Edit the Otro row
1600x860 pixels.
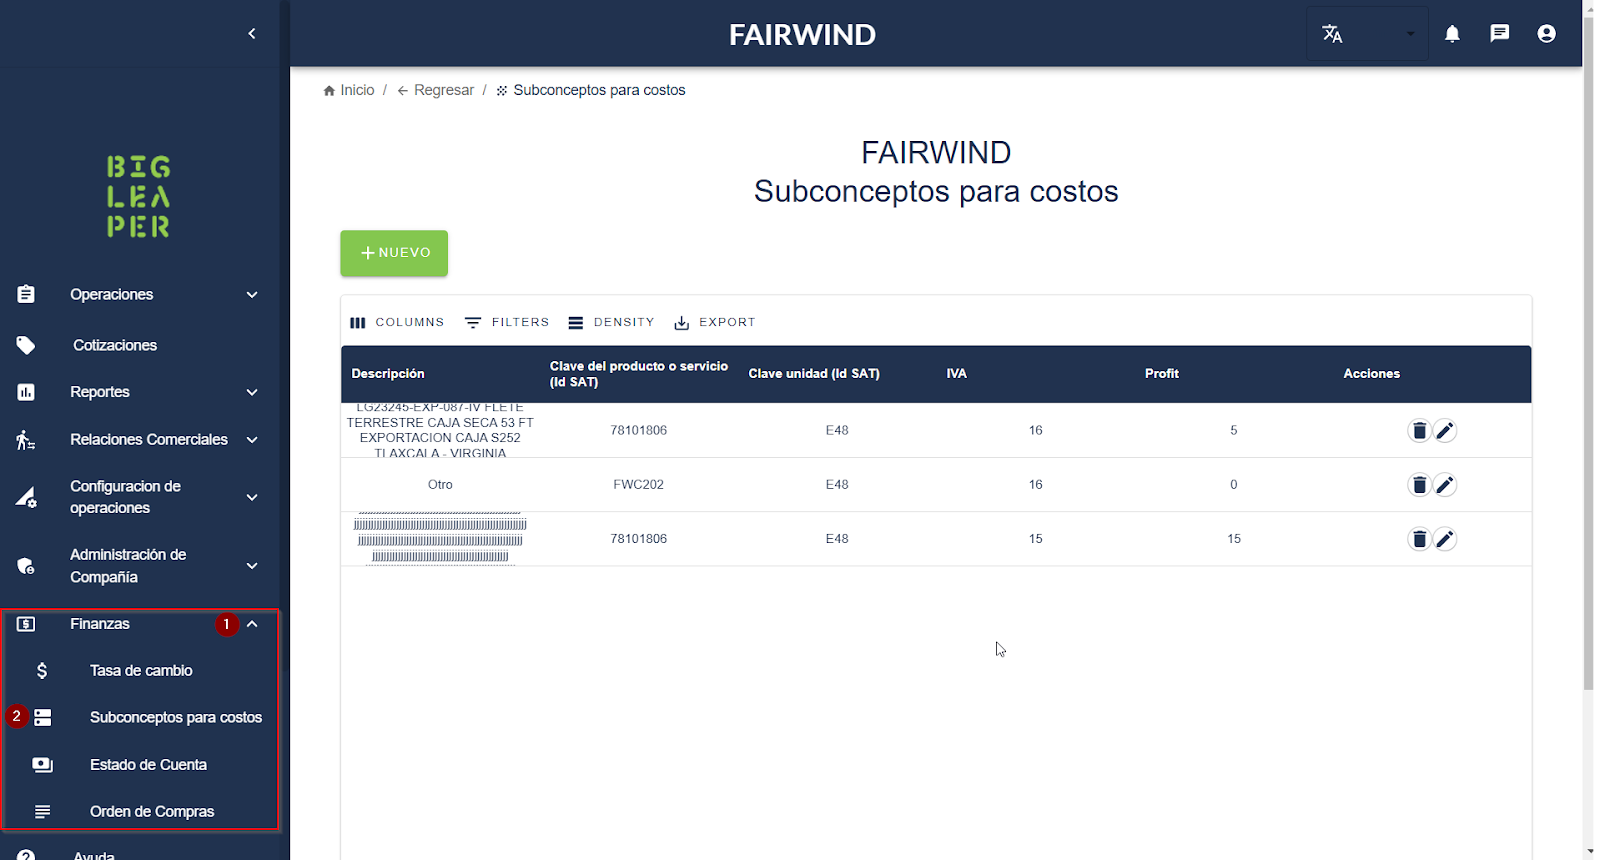pyautogui.click(x=1445, y=485)
